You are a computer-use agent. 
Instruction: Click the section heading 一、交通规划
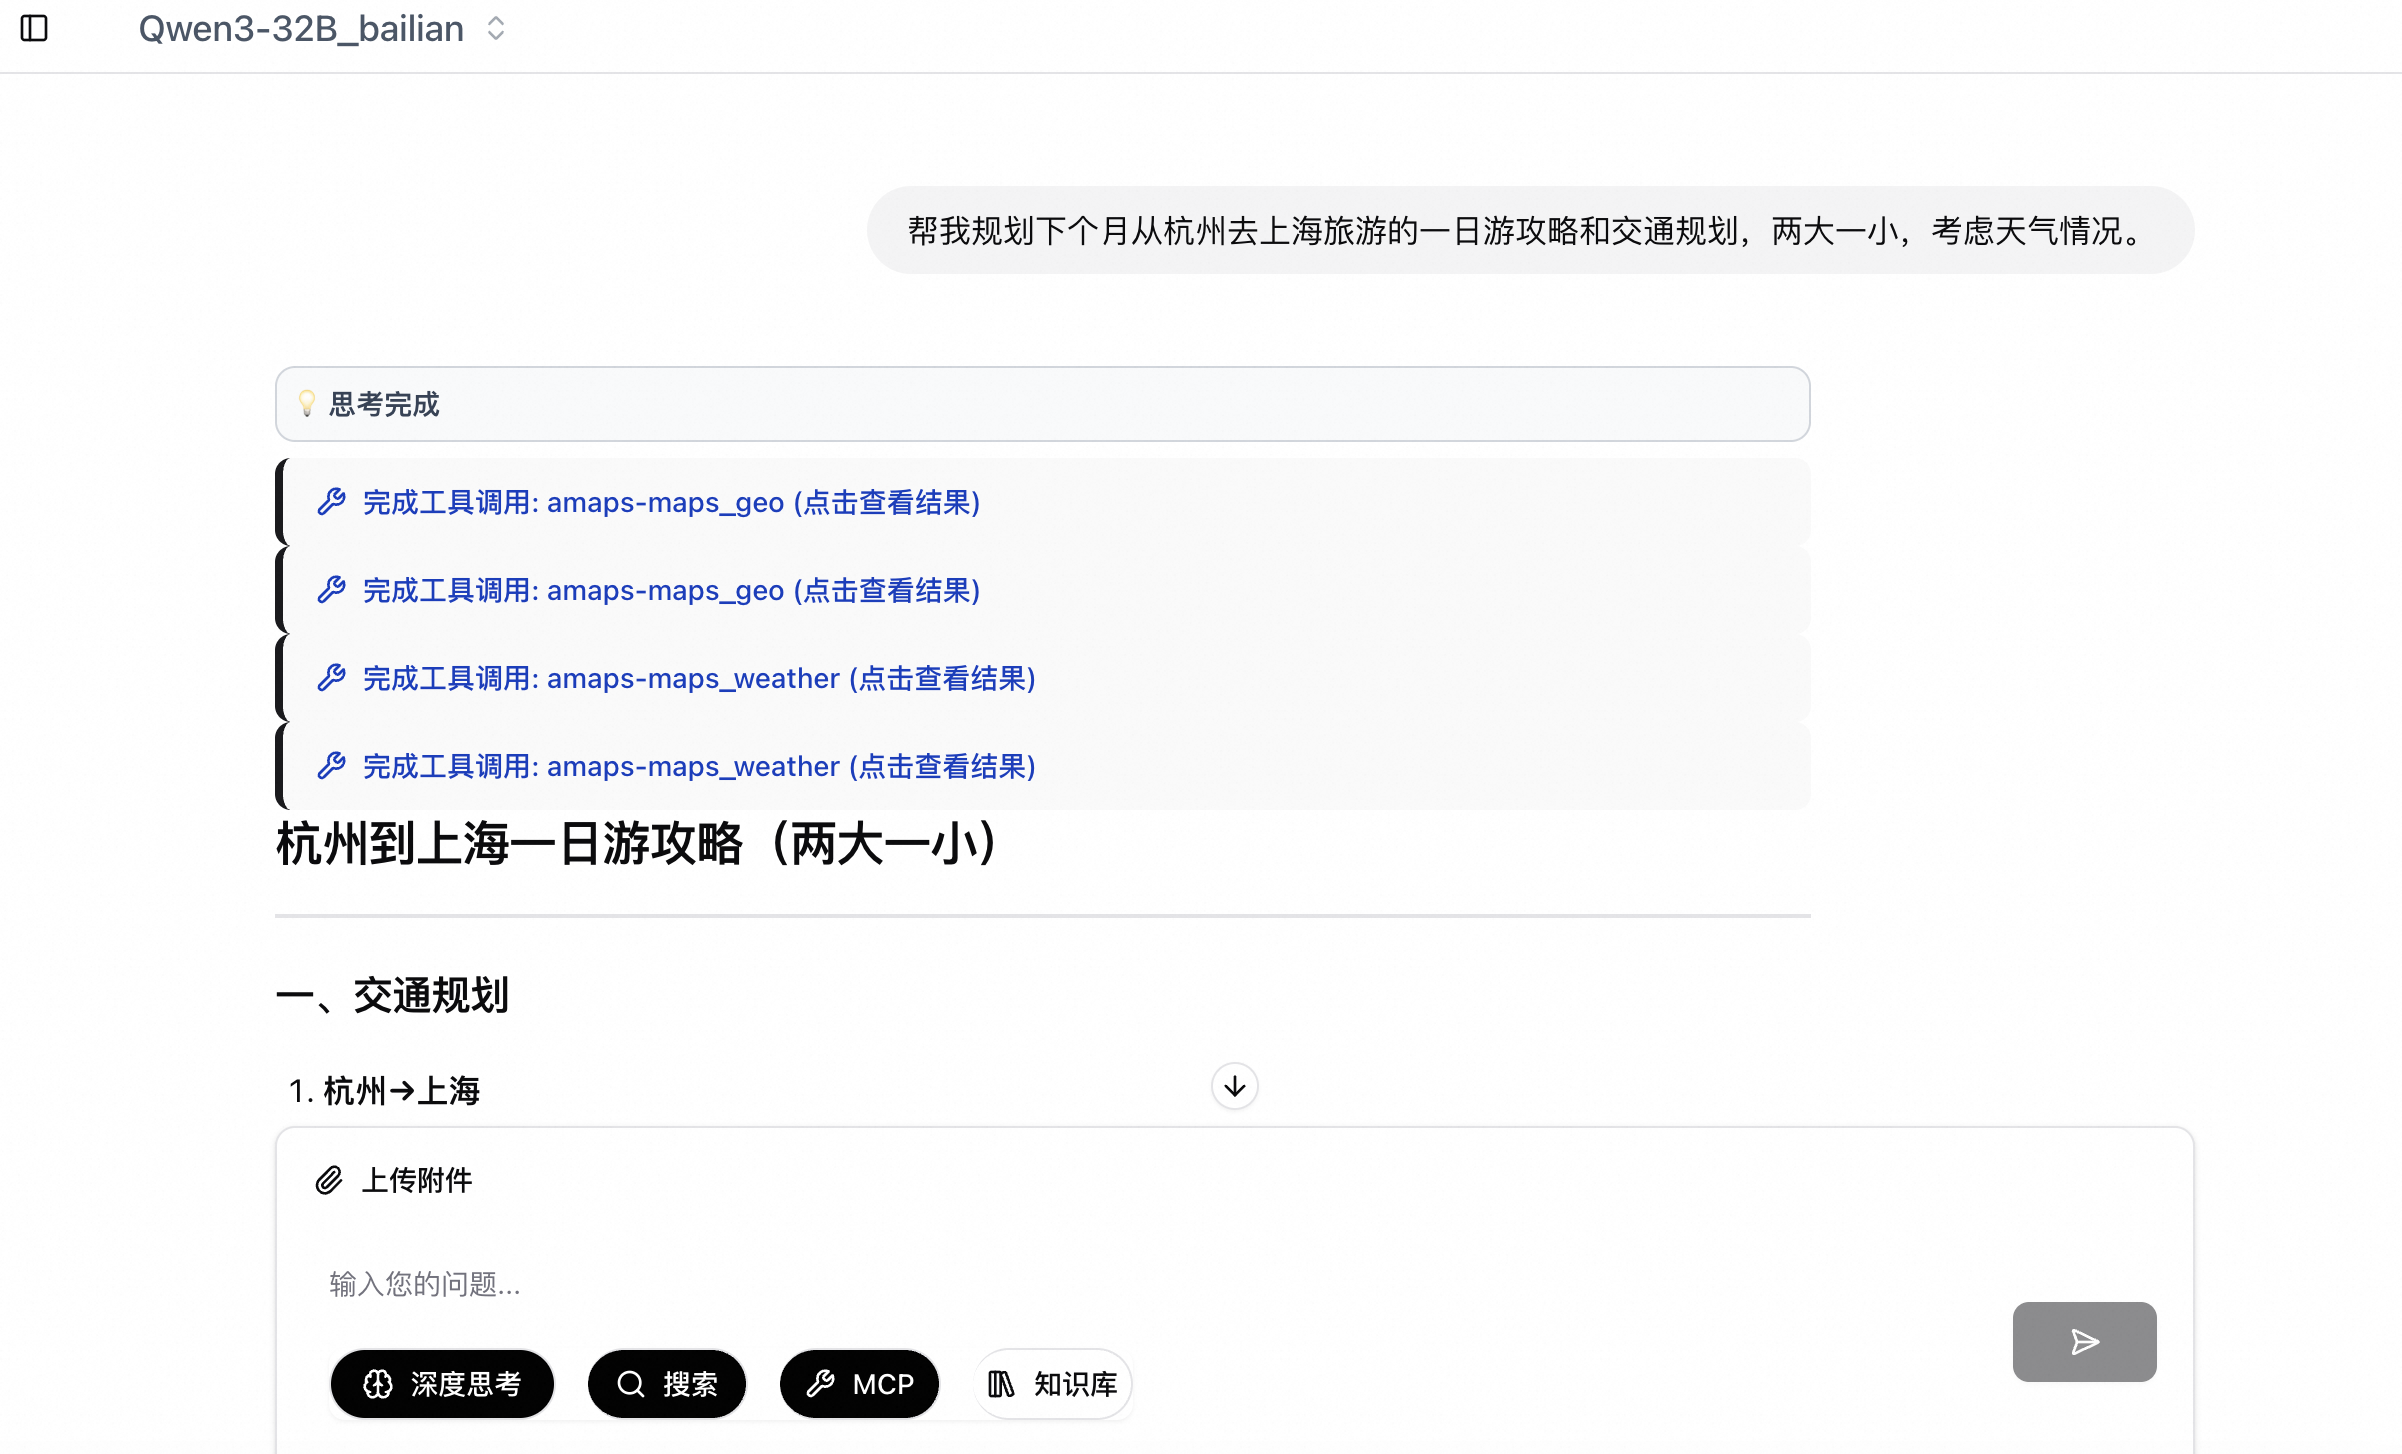click(392, 995)
